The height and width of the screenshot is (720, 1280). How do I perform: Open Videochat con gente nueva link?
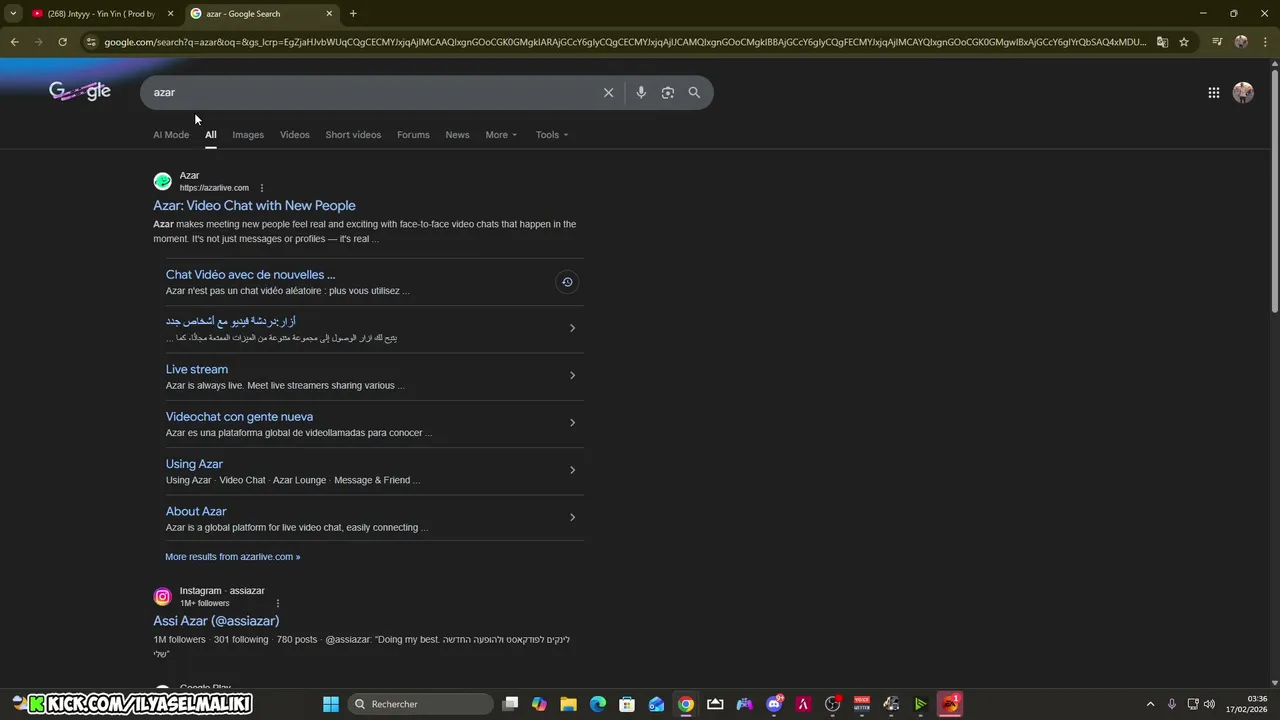pyautogui.click(x=239, y=417)
